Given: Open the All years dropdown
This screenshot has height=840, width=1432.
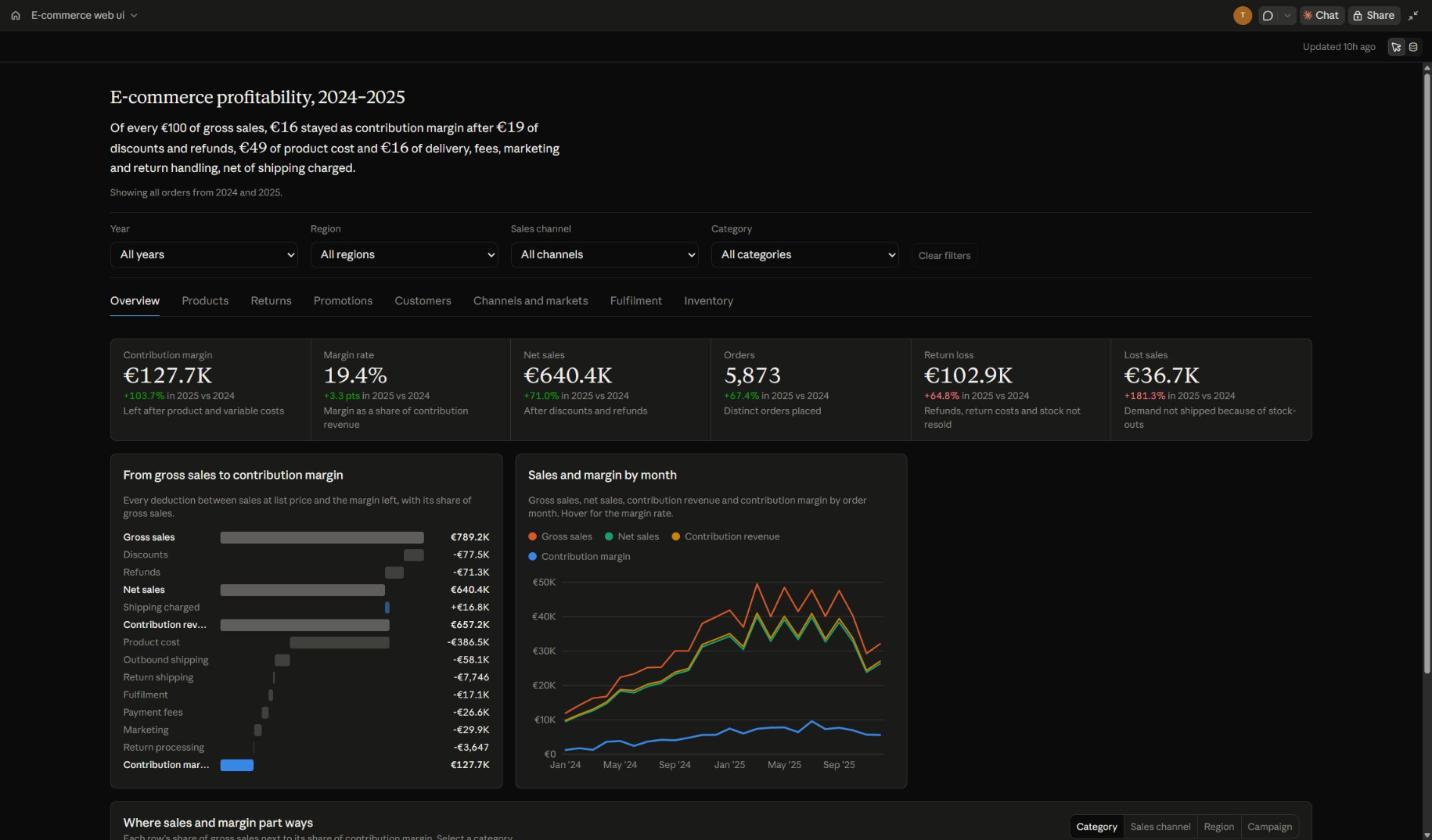Looking at the screenshot, I should click(204, 255).
